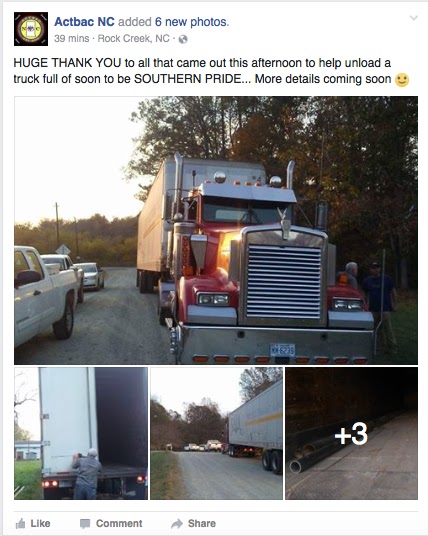The height and width of the screenshot is (536, 428).
Task: Expand the post options chevron
Action: point(414,18)
